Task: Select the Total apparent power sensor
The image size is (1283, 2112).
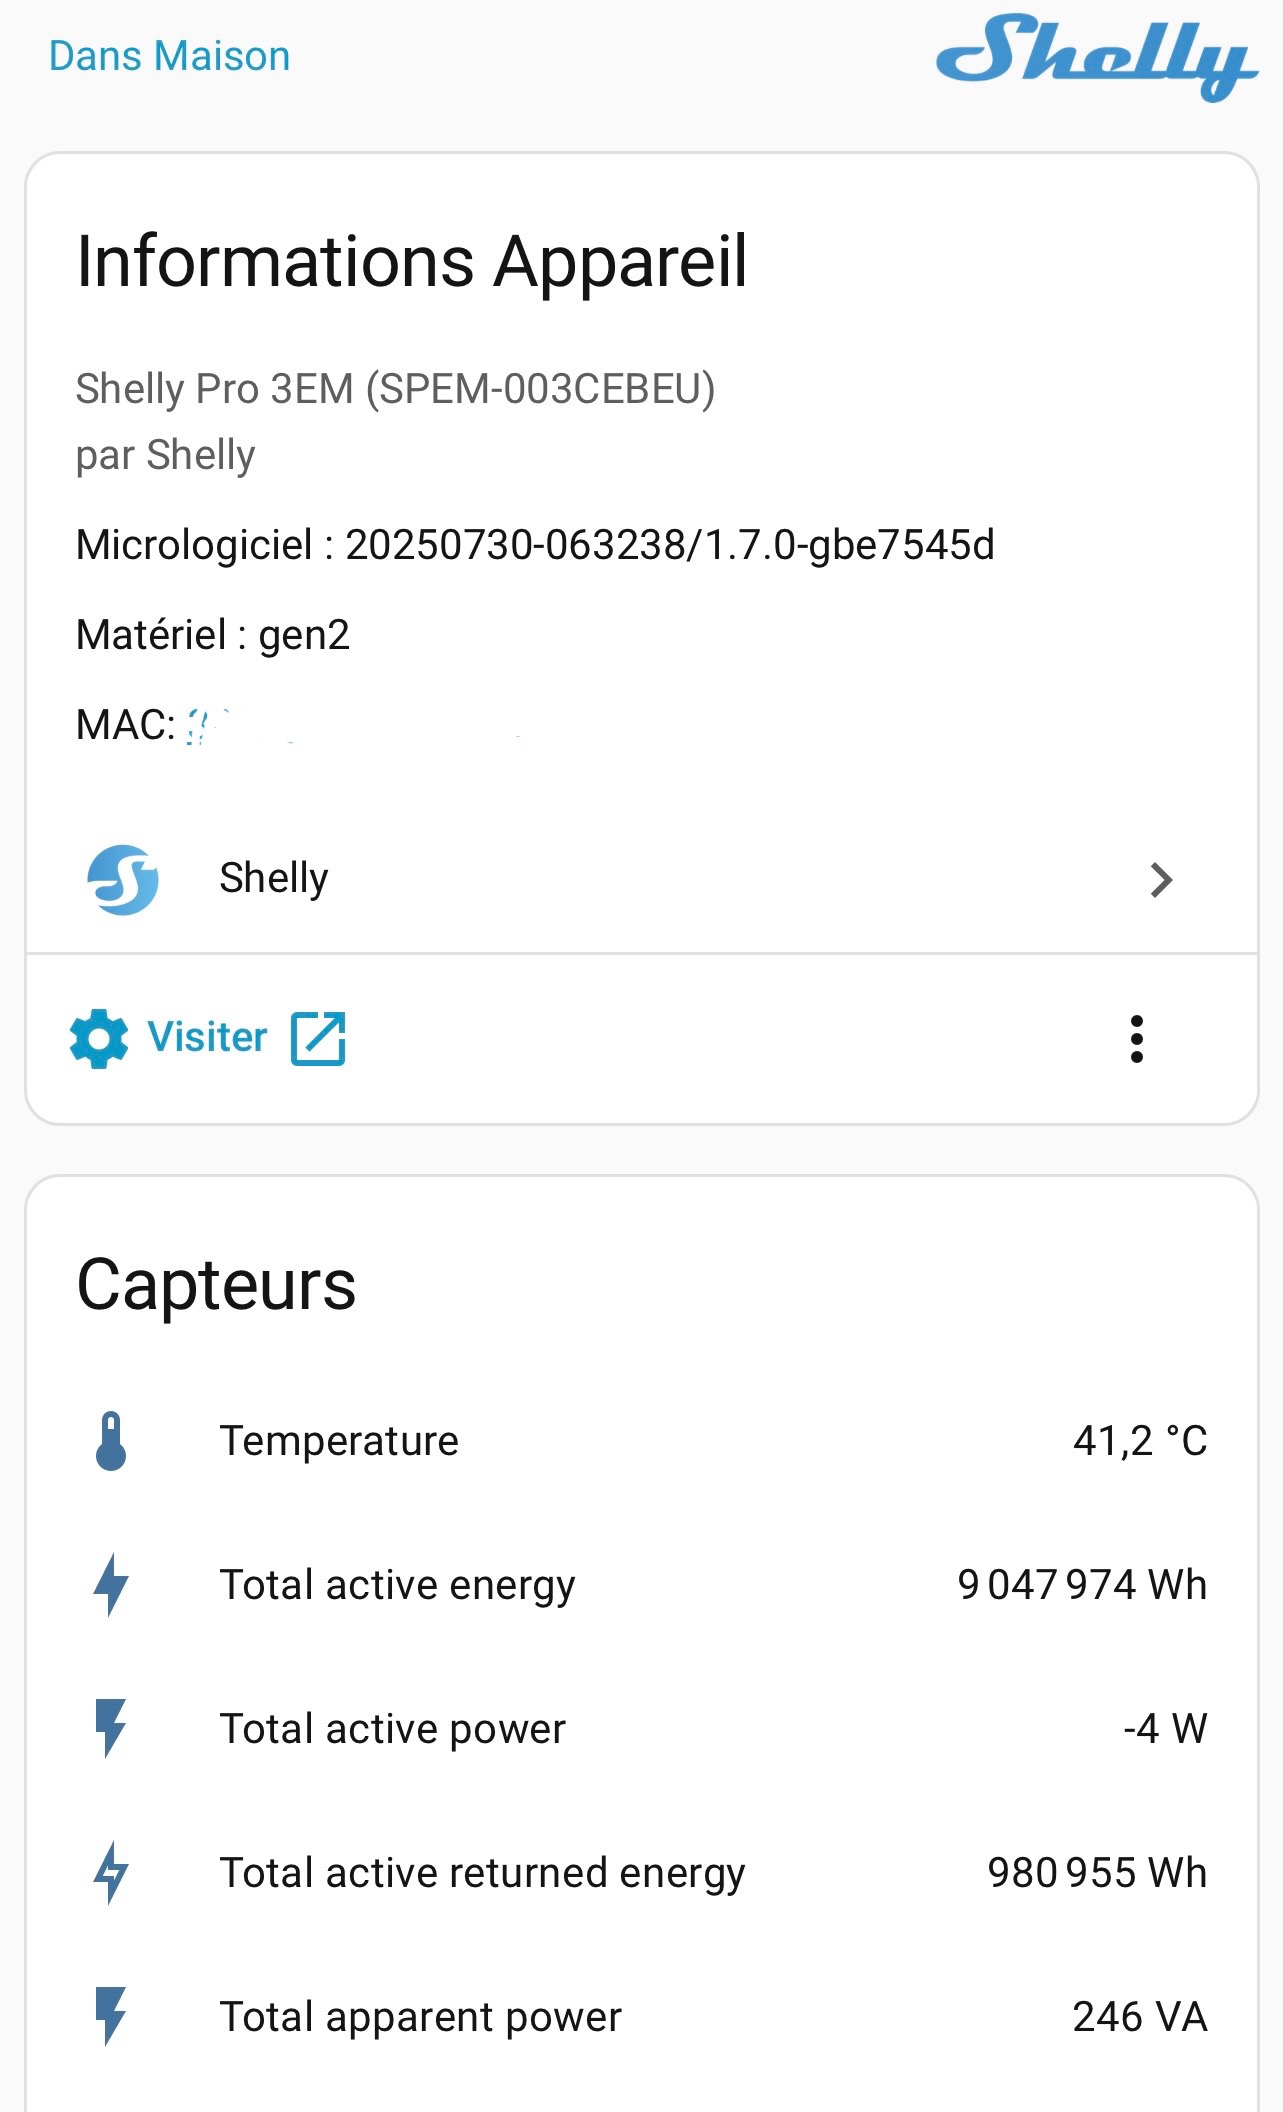Action: (x=420, y=2017)
